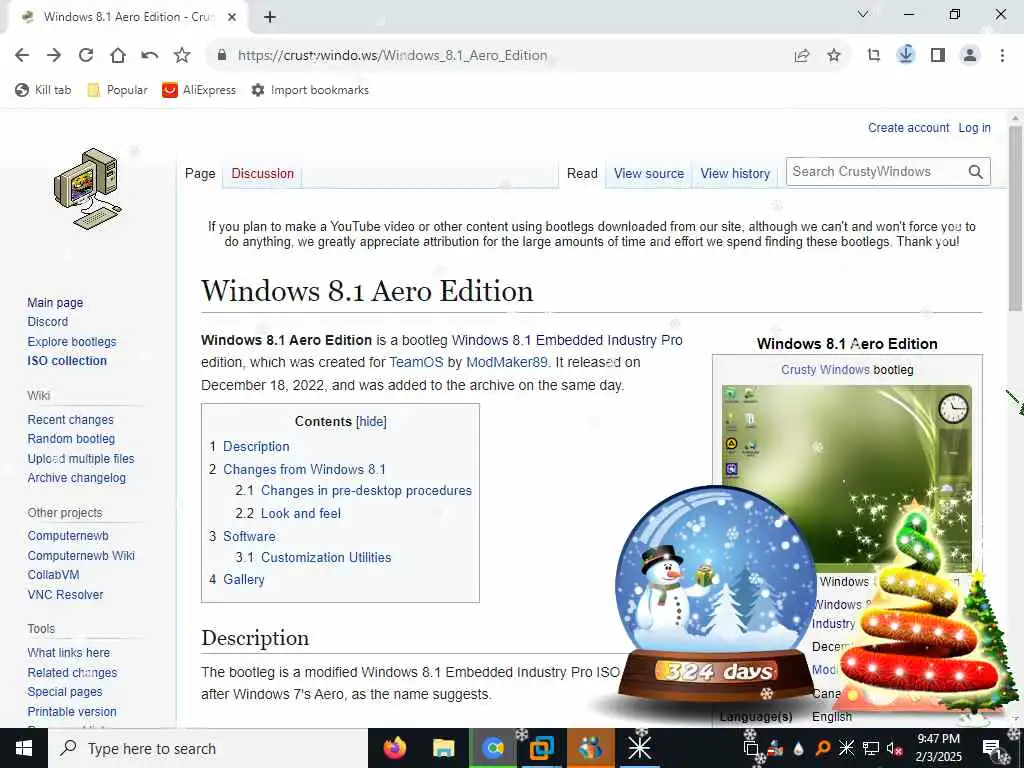The width and height of the screenshot is (1024, 768).
Task: Open the Archive changelog link
Action: point(76,478)
